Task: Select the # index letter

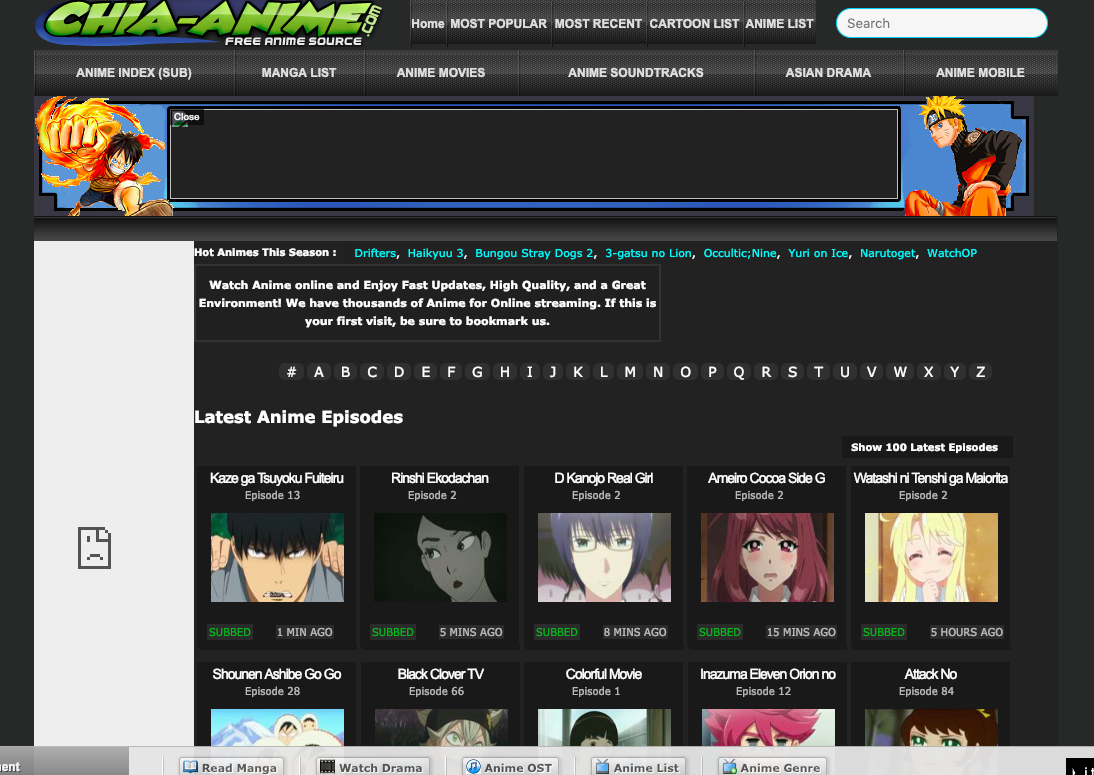Action: [292, 372]
